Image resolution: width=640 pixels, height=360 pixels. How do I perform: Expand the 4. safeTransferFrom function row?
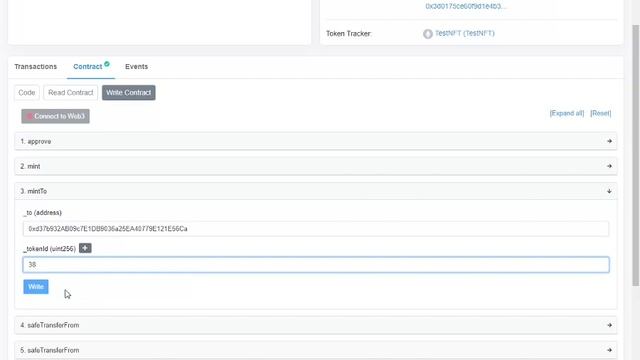[316, 325]
